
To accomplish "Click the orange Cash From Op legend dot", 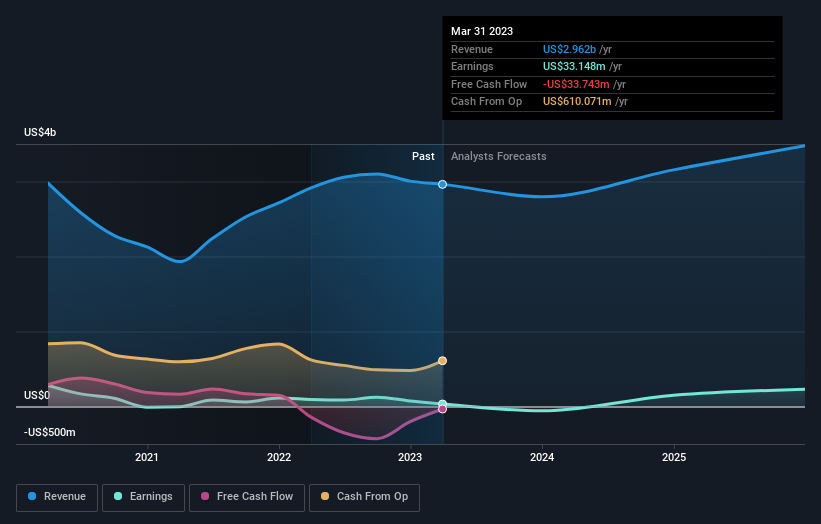I will pos(325,496).
